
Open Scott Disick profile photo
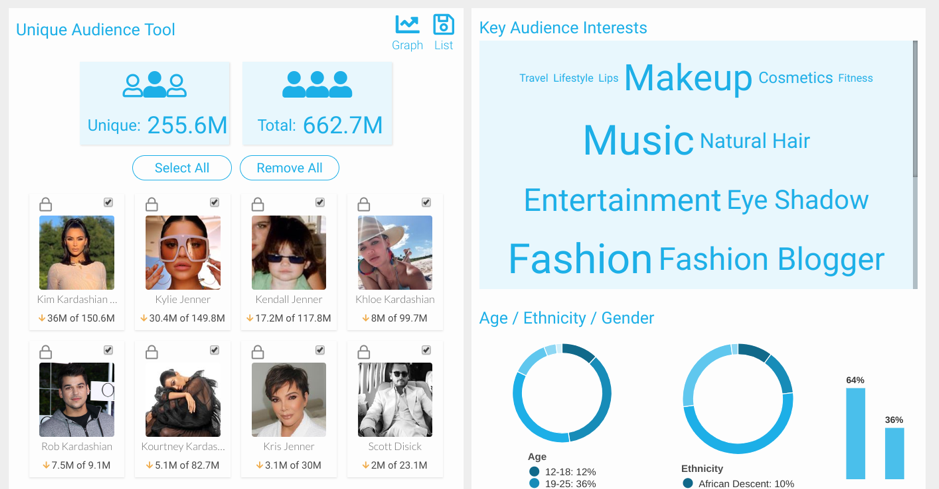[x=395, y=400]
